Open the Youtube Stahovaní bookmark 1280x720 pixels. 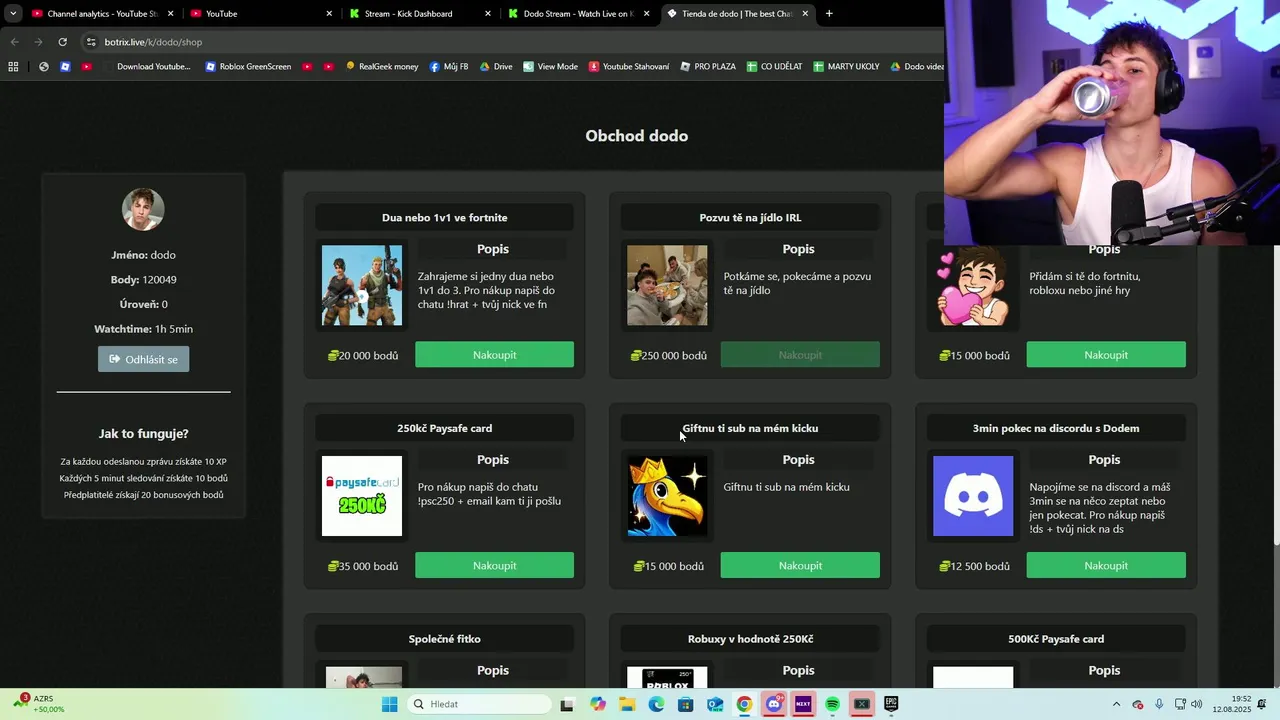pos(629,67)
